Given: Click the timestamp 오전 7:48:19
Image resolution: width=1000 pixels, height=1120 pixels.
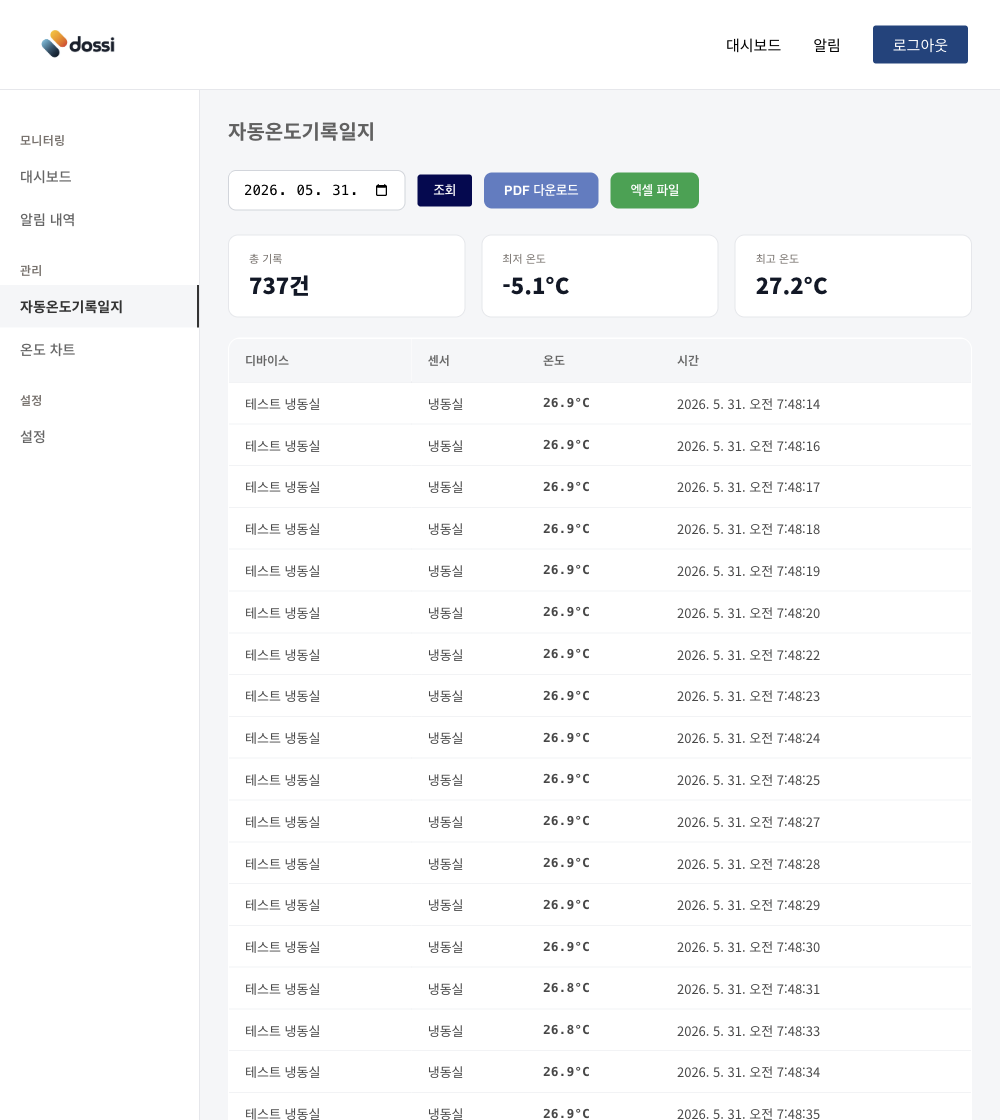Looking at the screenshot, I should (749, 571).
